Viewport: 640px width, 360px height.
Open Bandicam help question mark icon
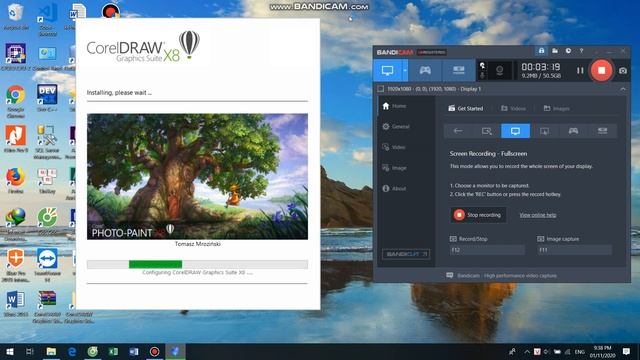click(x=581, y=51)
